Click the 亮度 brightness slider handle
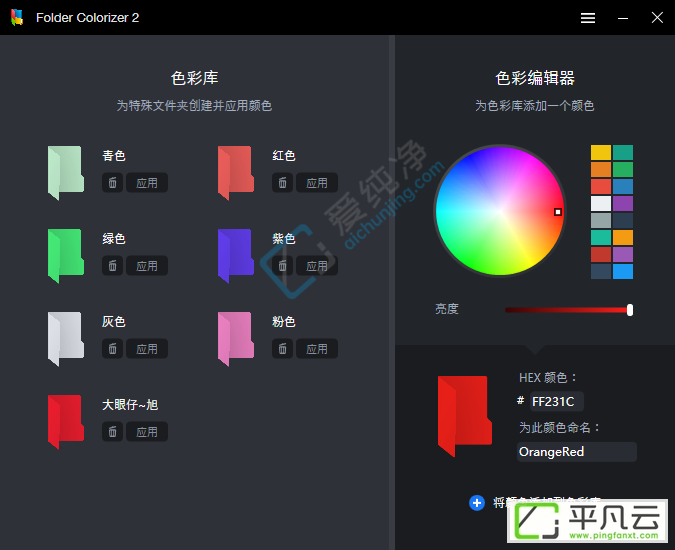Viewport: 675px width, 550px height. pos(630,310)
